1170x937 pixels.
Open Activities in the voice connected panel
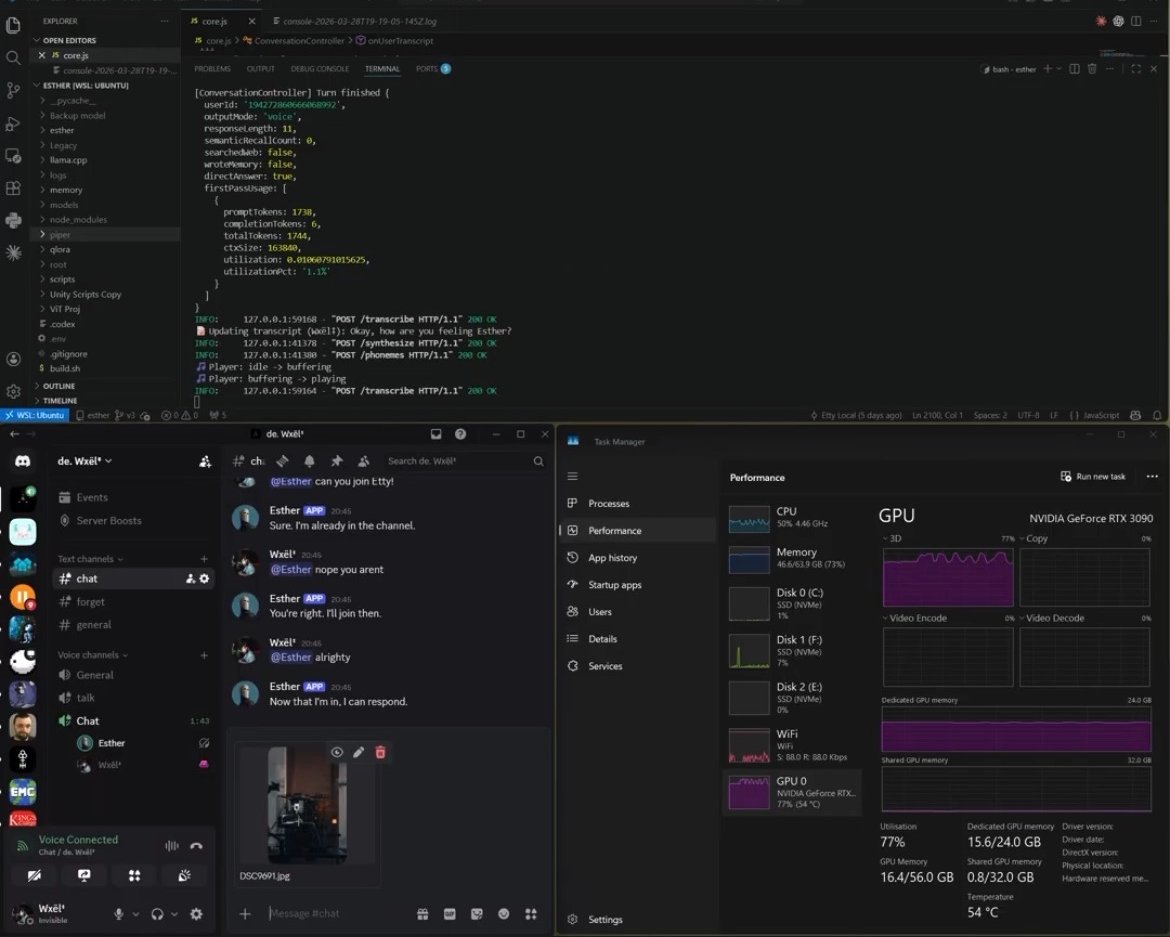tap(134, 875)
